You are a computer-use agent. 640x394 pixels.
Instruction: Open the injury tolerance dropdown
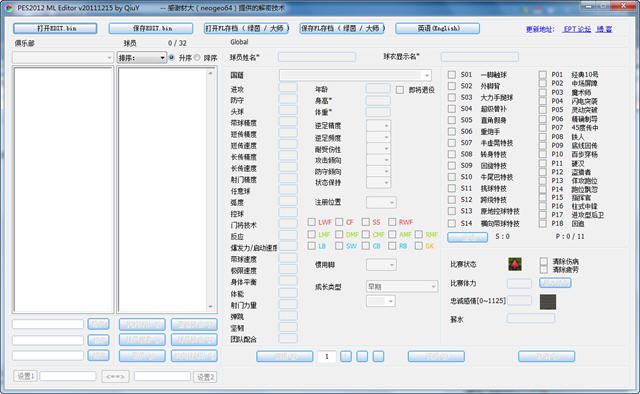pos(378,149)
